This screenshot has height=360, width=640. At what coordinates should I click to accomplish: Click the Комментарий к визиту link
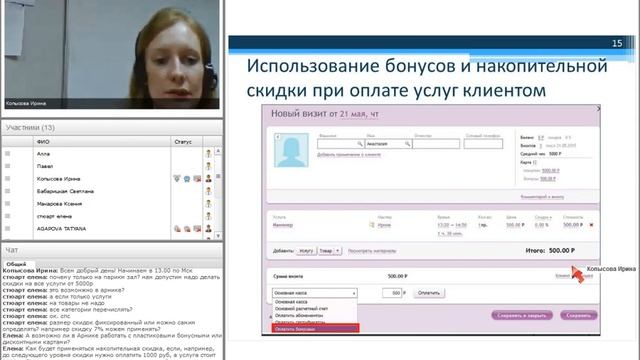point(542,197)
